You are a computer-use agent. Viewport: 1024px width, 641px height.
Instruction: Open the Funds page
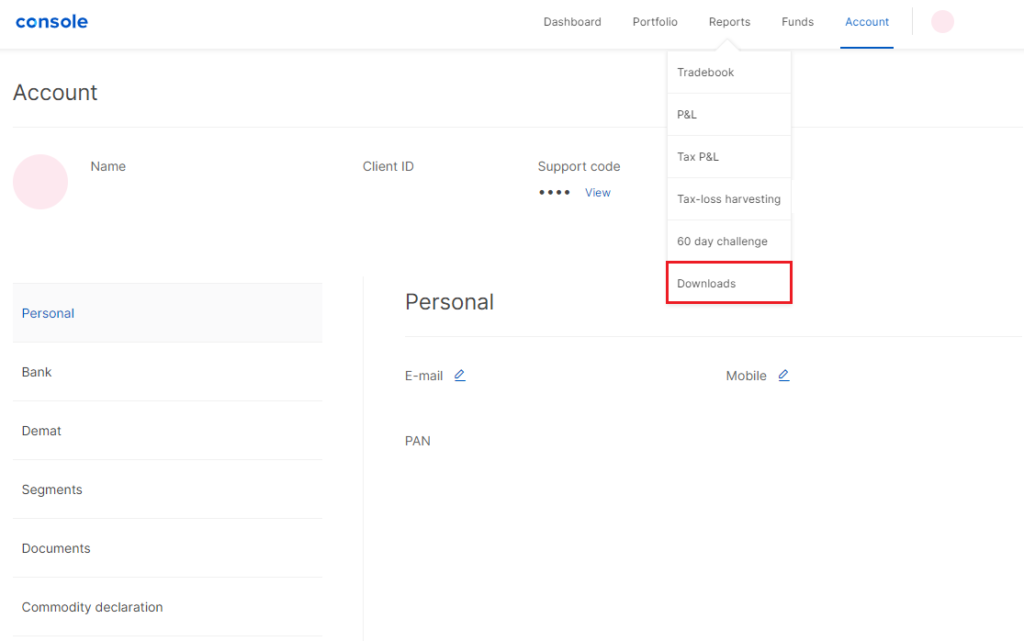pyautogui.click(x=797, y=21)
